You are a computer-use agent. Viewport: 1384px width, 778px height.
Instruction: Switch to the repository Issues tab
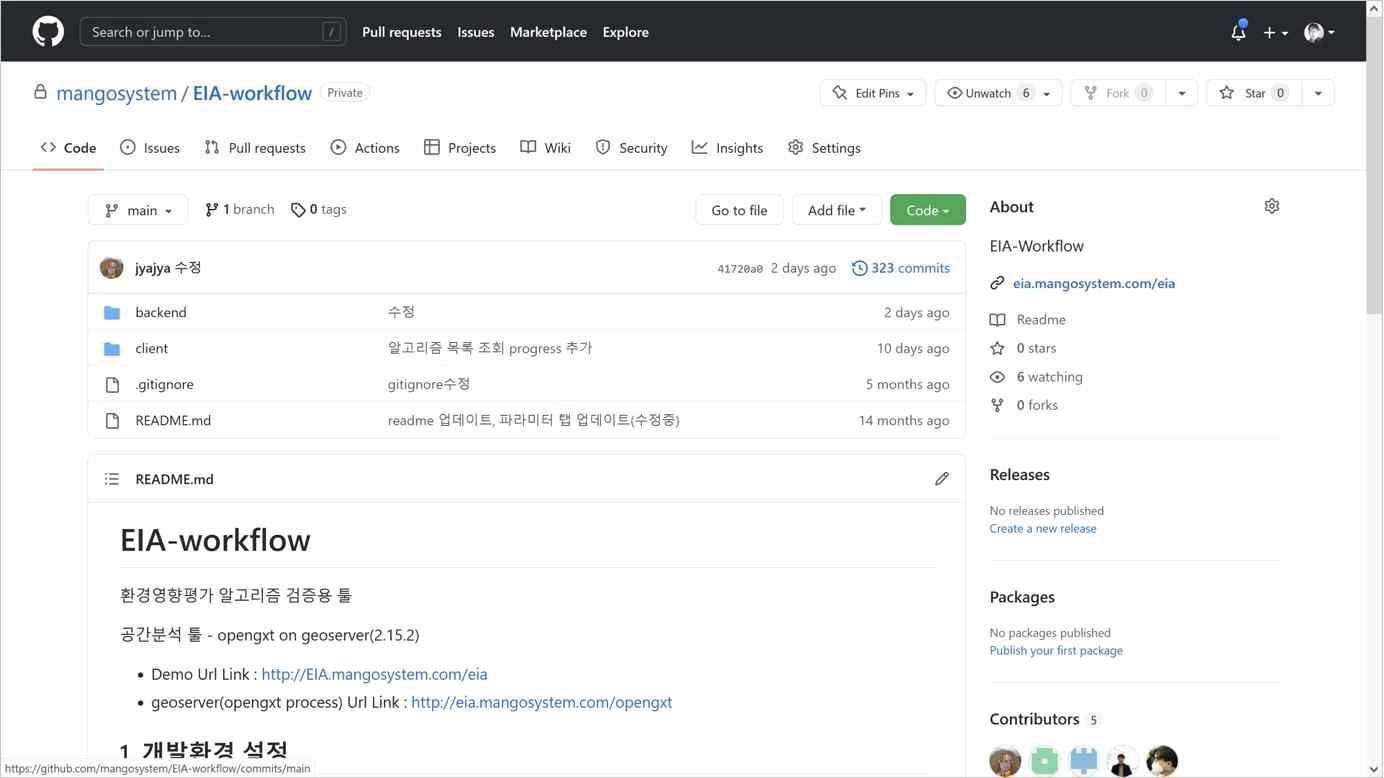(x=150, y=148)
